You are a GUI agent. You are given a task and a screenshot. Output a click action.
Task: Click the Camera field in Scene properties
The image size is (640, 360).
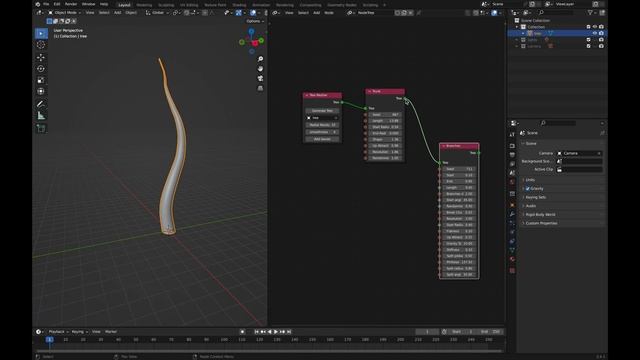[x=580, y=153]
